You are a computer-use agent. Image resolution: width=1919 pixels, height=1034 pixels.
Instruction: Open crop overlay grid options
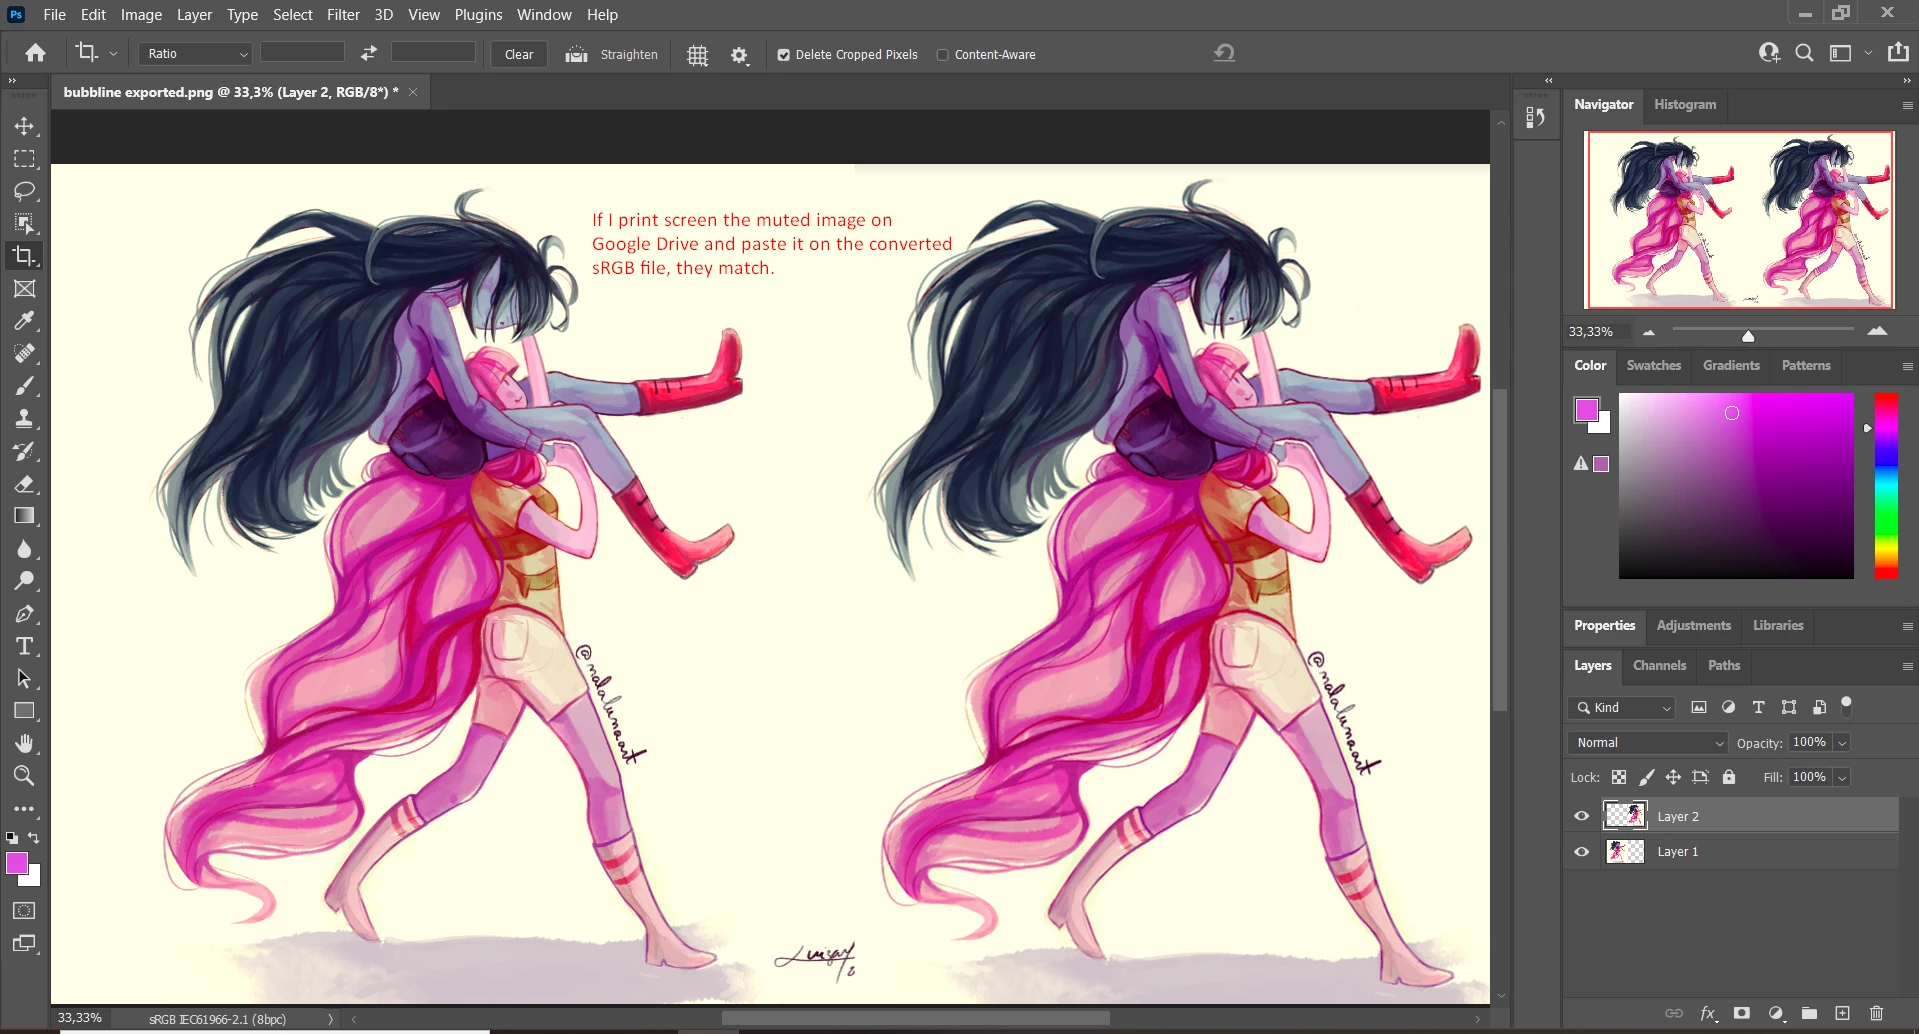point(698,55)
